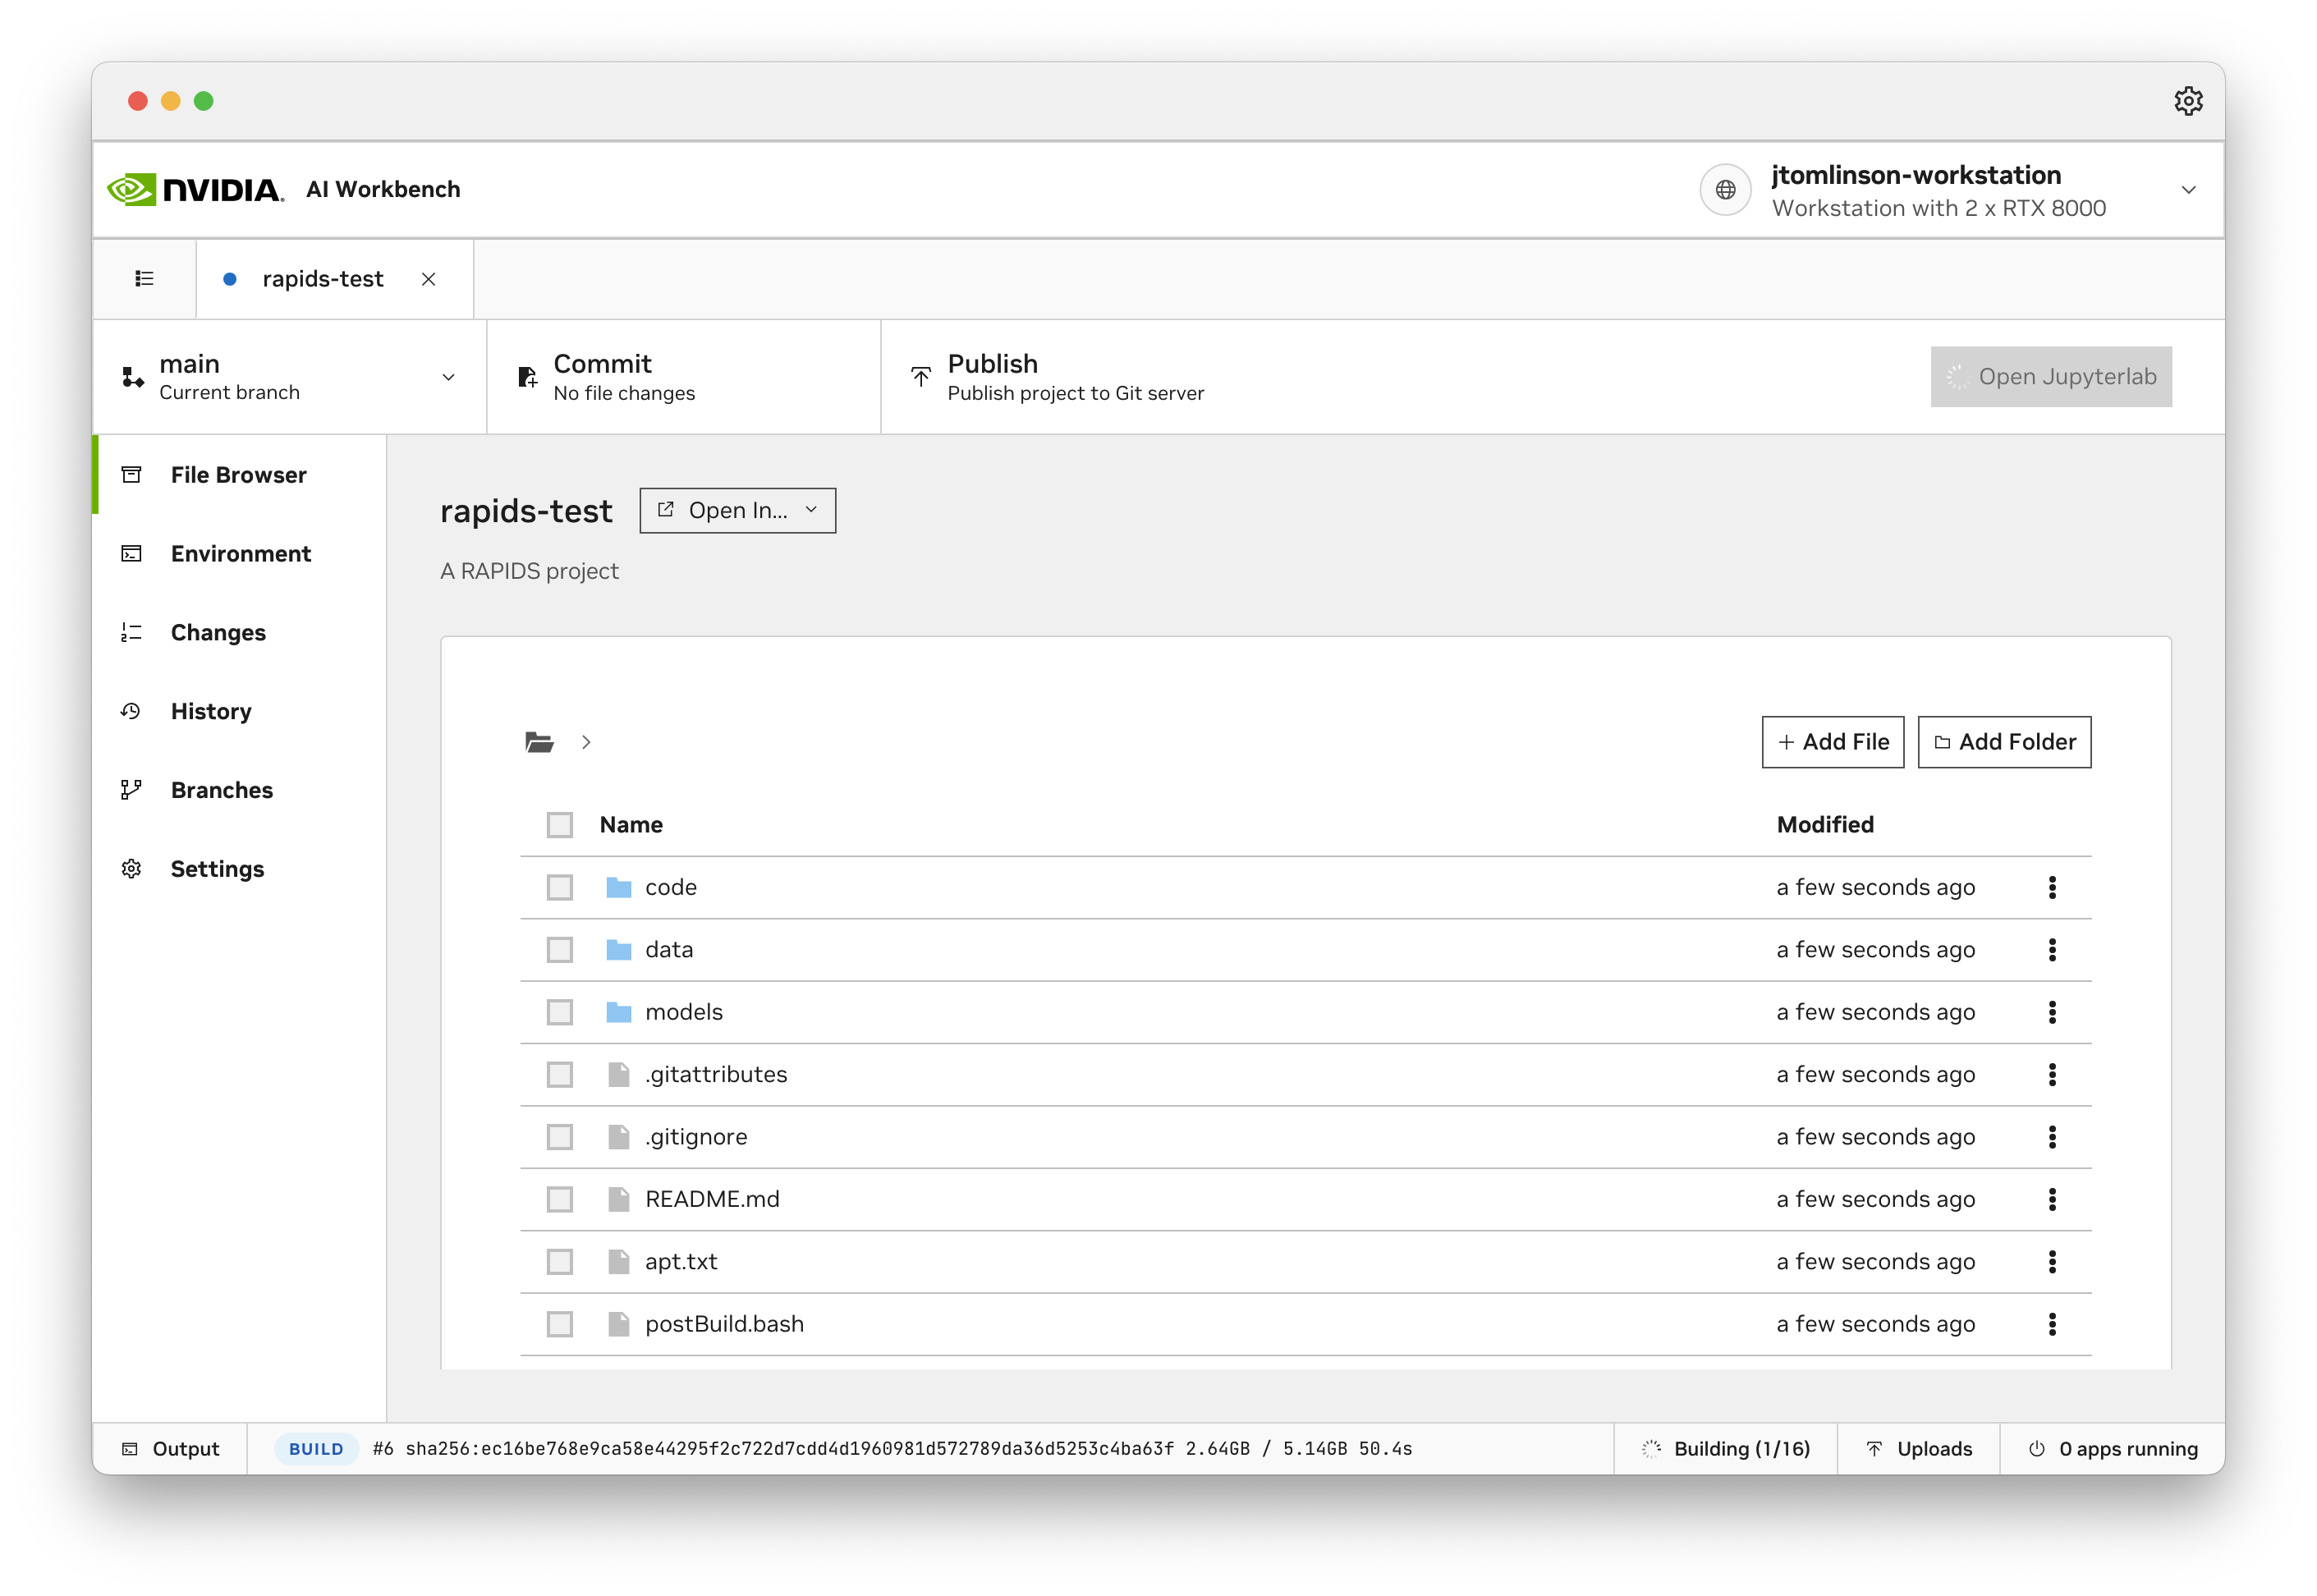
Task: Click the project list icon next to tabs
Action: [x=144, y=278]
